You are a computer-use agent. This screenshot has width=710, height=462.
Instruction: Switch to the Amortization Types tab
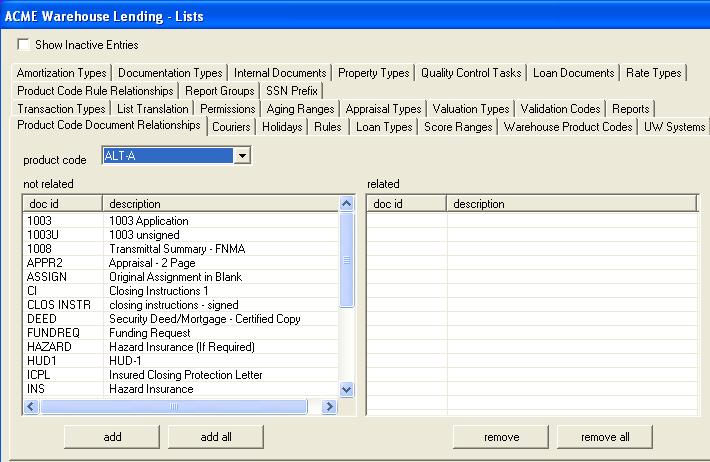click(x=62, y=73)
